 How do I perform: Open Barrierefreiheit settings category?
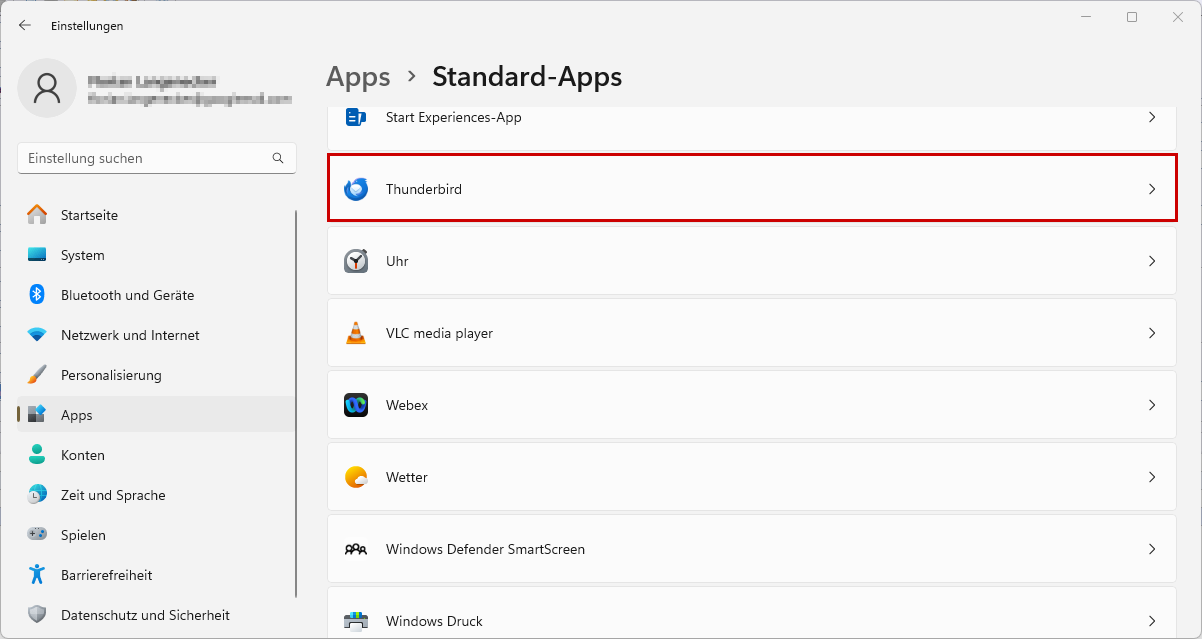click(x=156, y=575)
